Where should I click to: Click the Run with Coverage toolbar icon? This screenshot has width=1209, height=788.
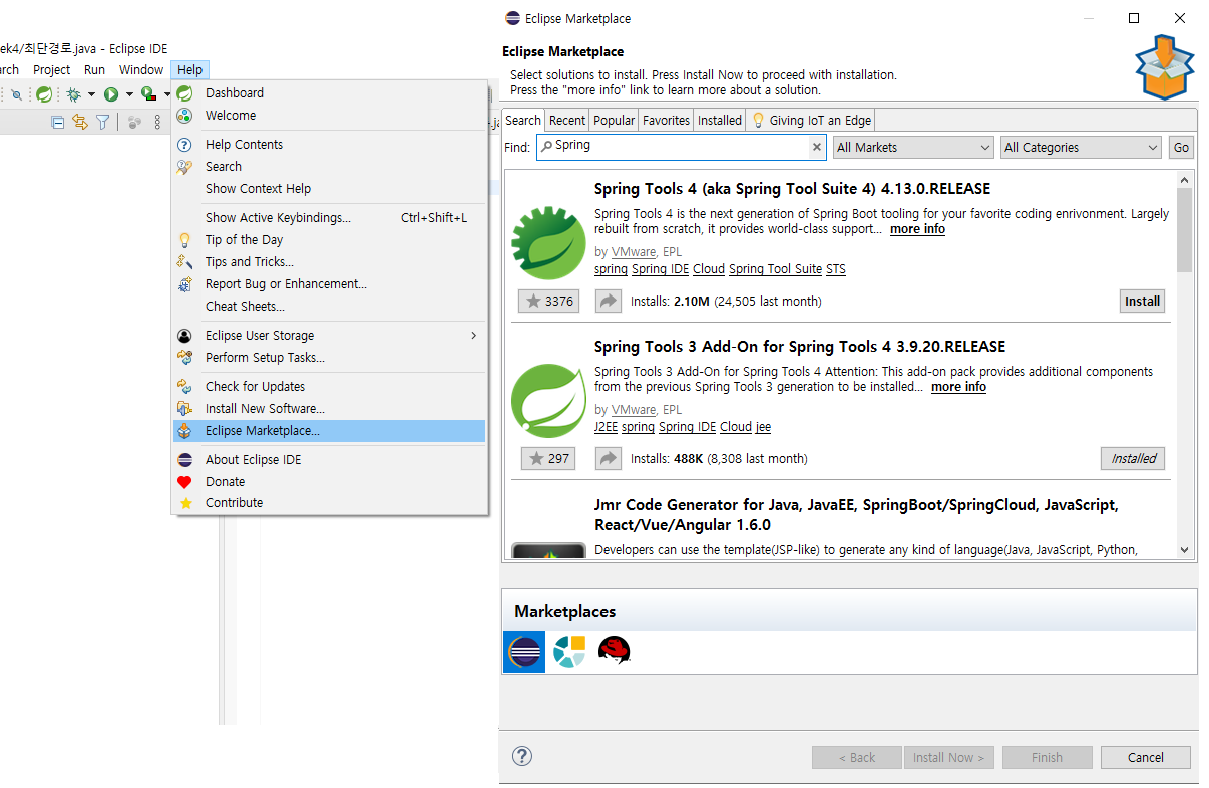pos(148,94)
